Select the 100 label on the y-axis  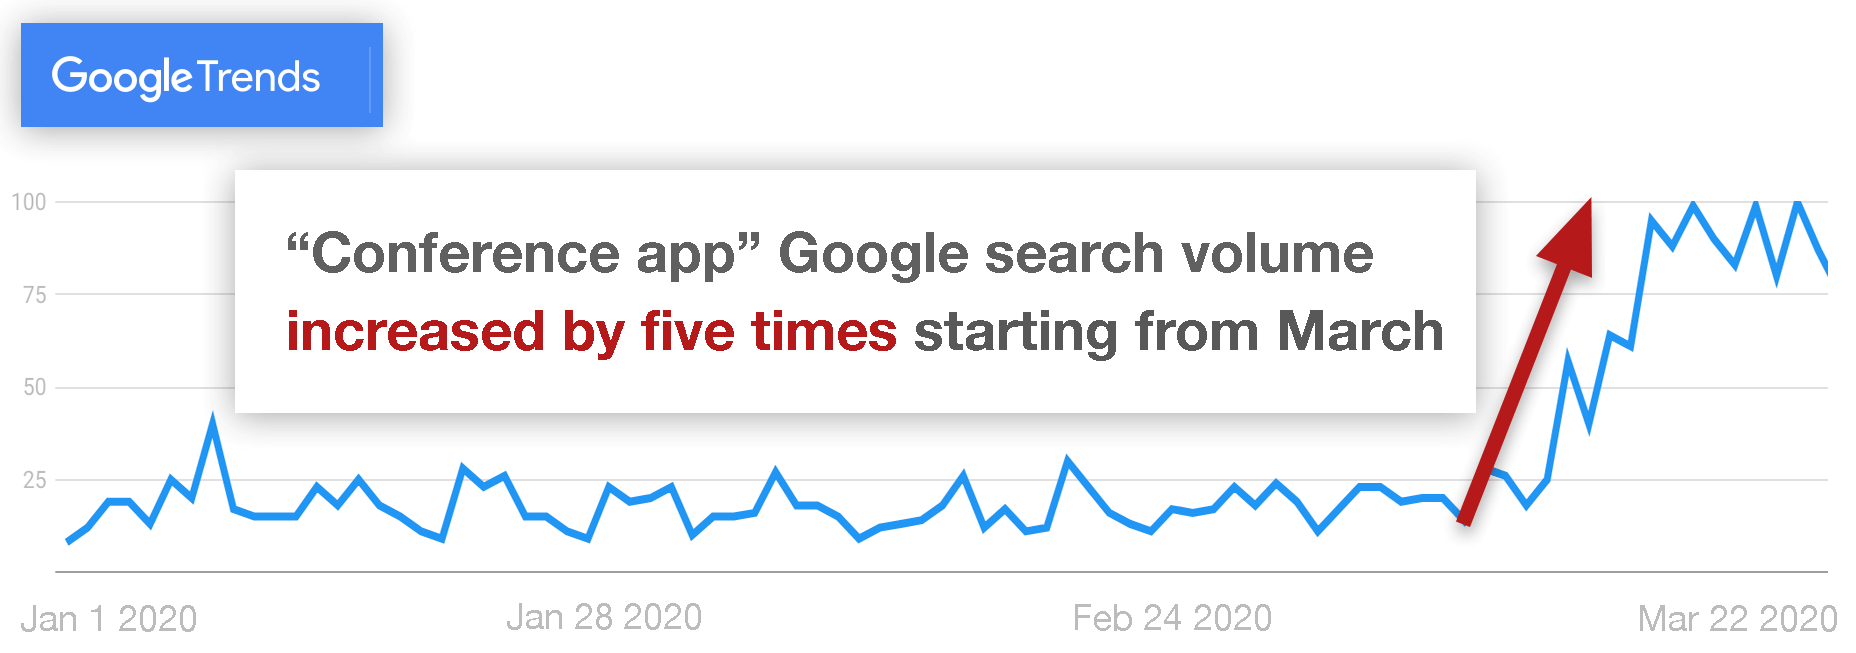pos(29,202)
